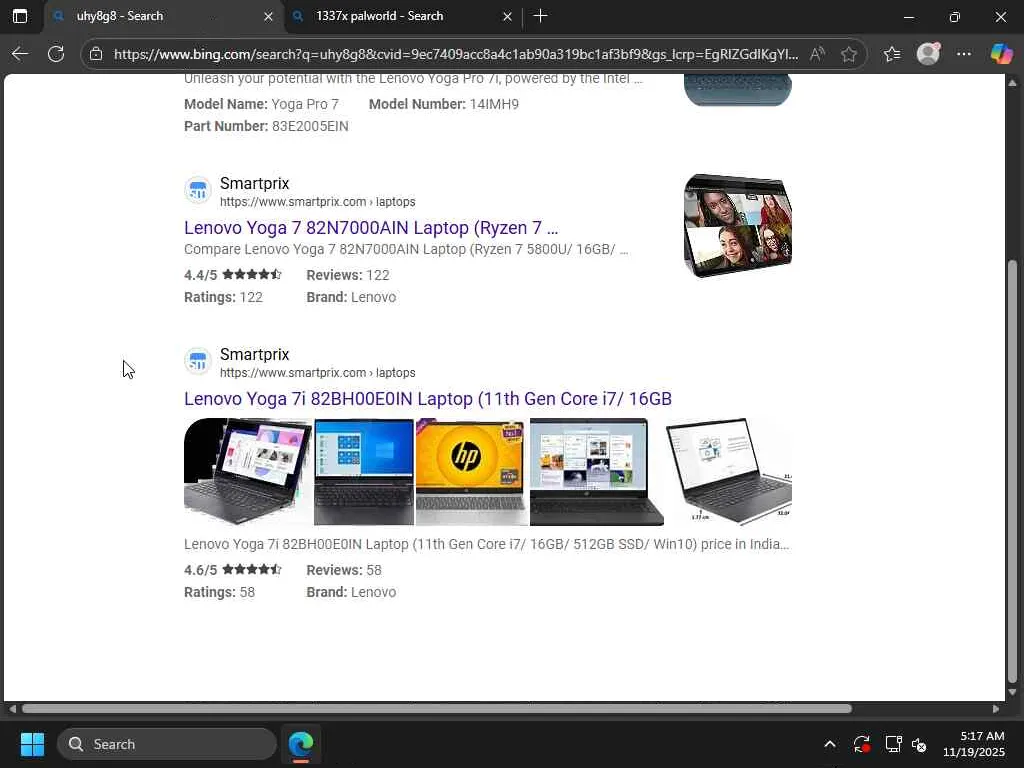Click the taskbar Search box
The image size is (1024, 768).
167,744
